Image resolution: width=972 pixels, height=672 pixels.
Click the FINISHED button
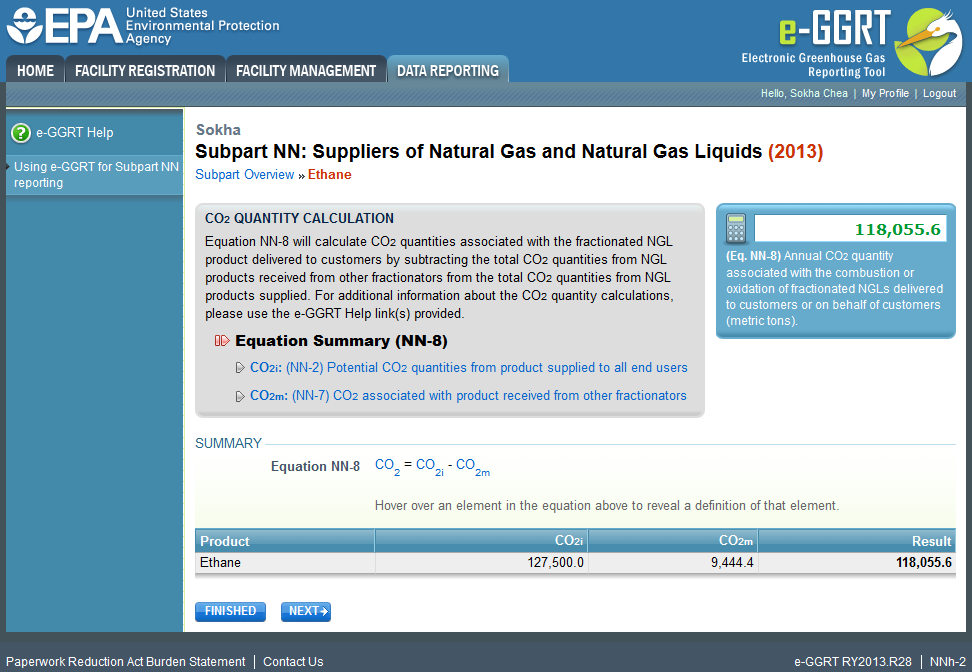coord(230,611)
